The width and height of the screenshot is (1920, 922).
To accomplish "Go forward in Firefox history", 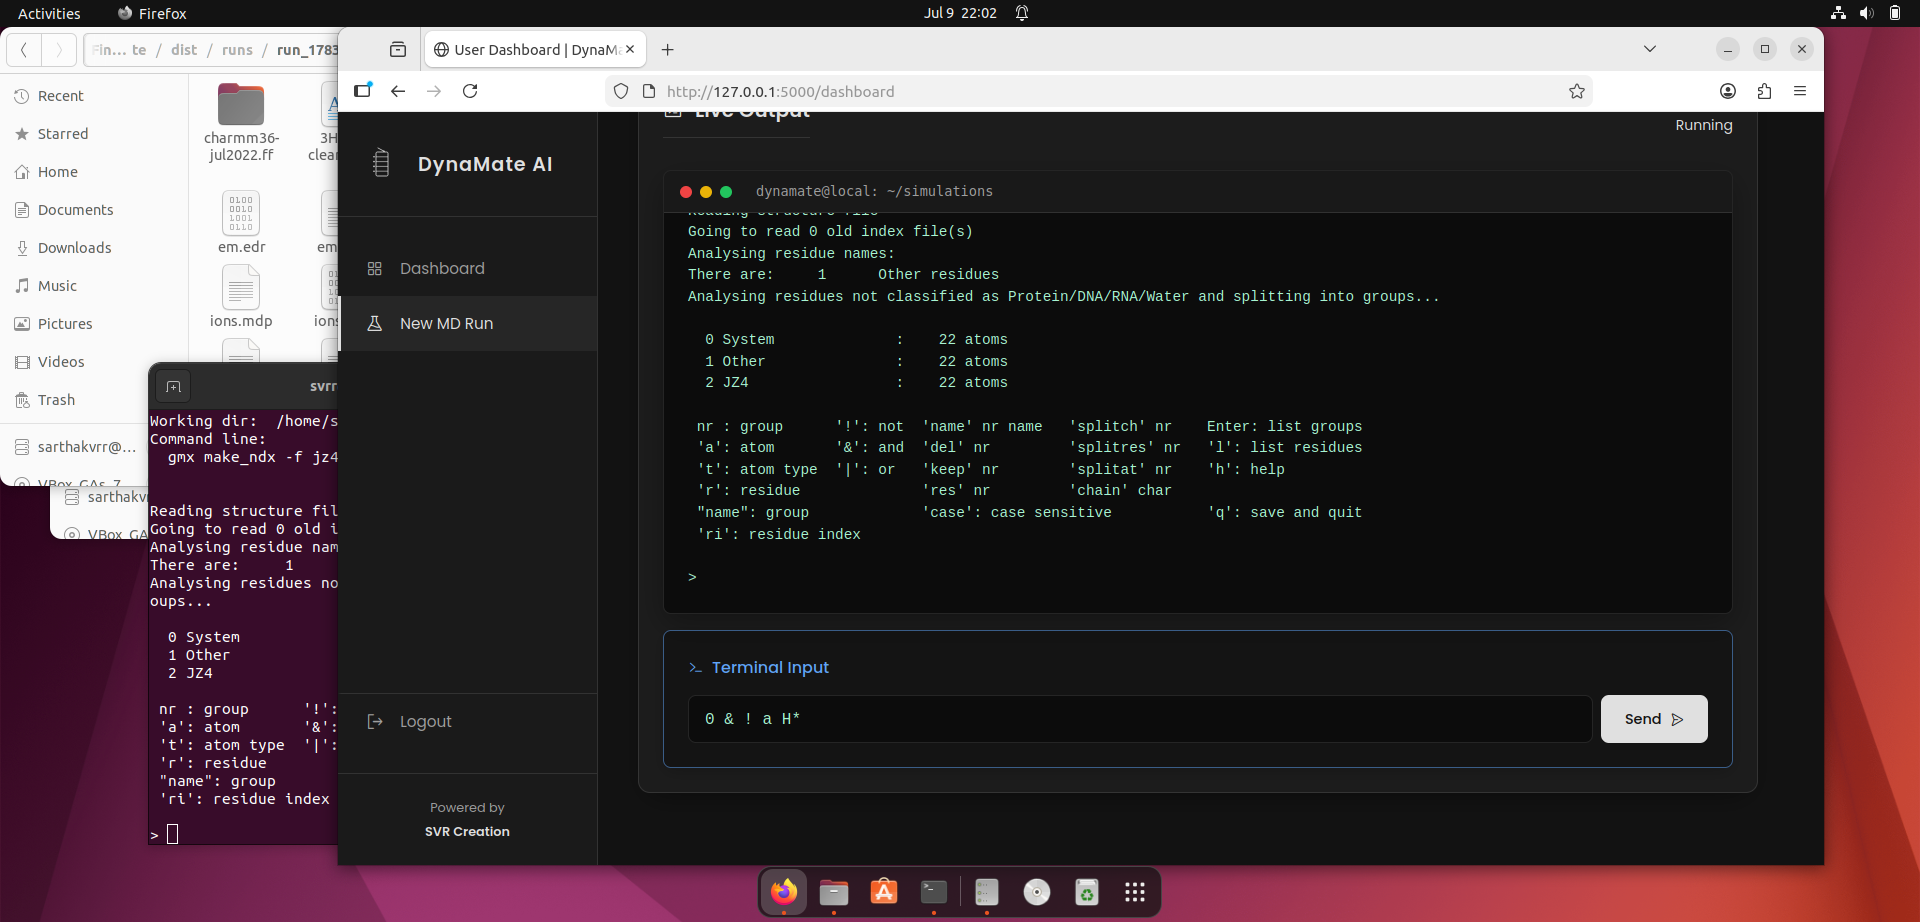I will pyautogui.click(x=434, y=91).
